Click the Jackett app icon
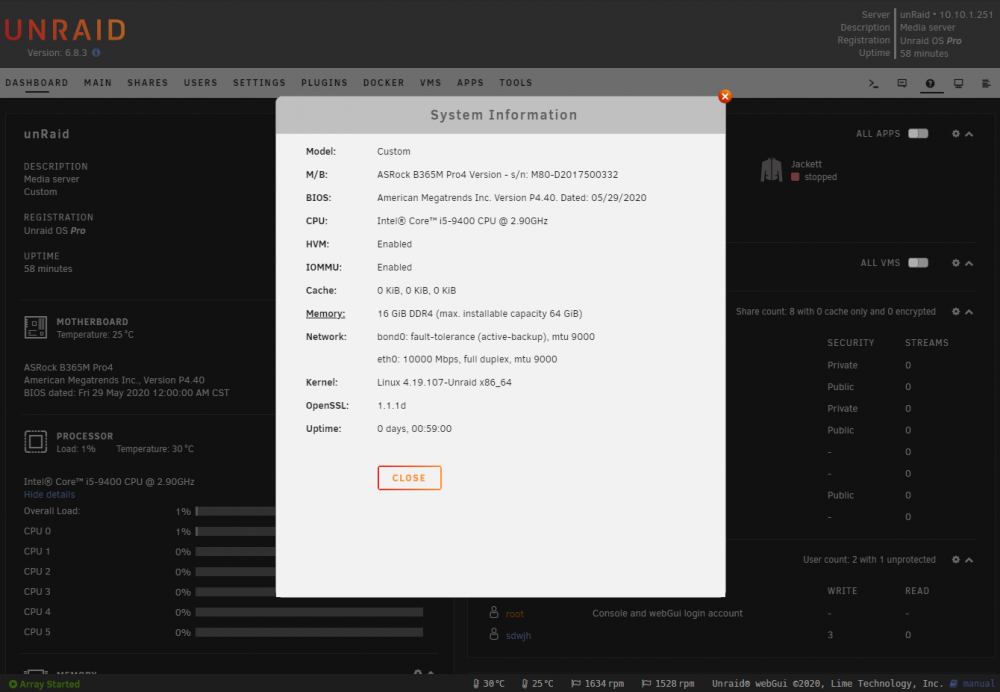 click(x=771, y=170)
